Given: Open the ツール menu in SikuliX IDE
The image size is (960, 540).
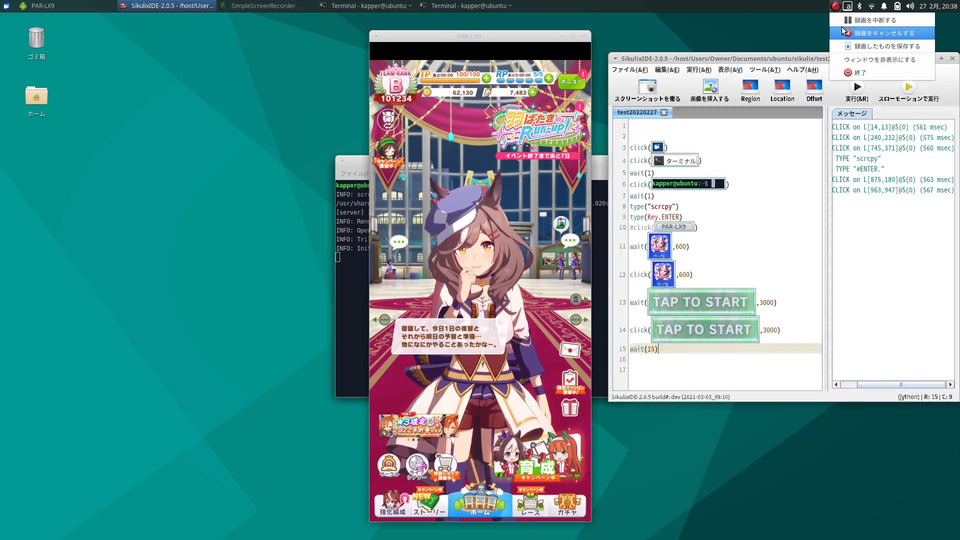Looking at the screenshot, I should pos(765,70).
